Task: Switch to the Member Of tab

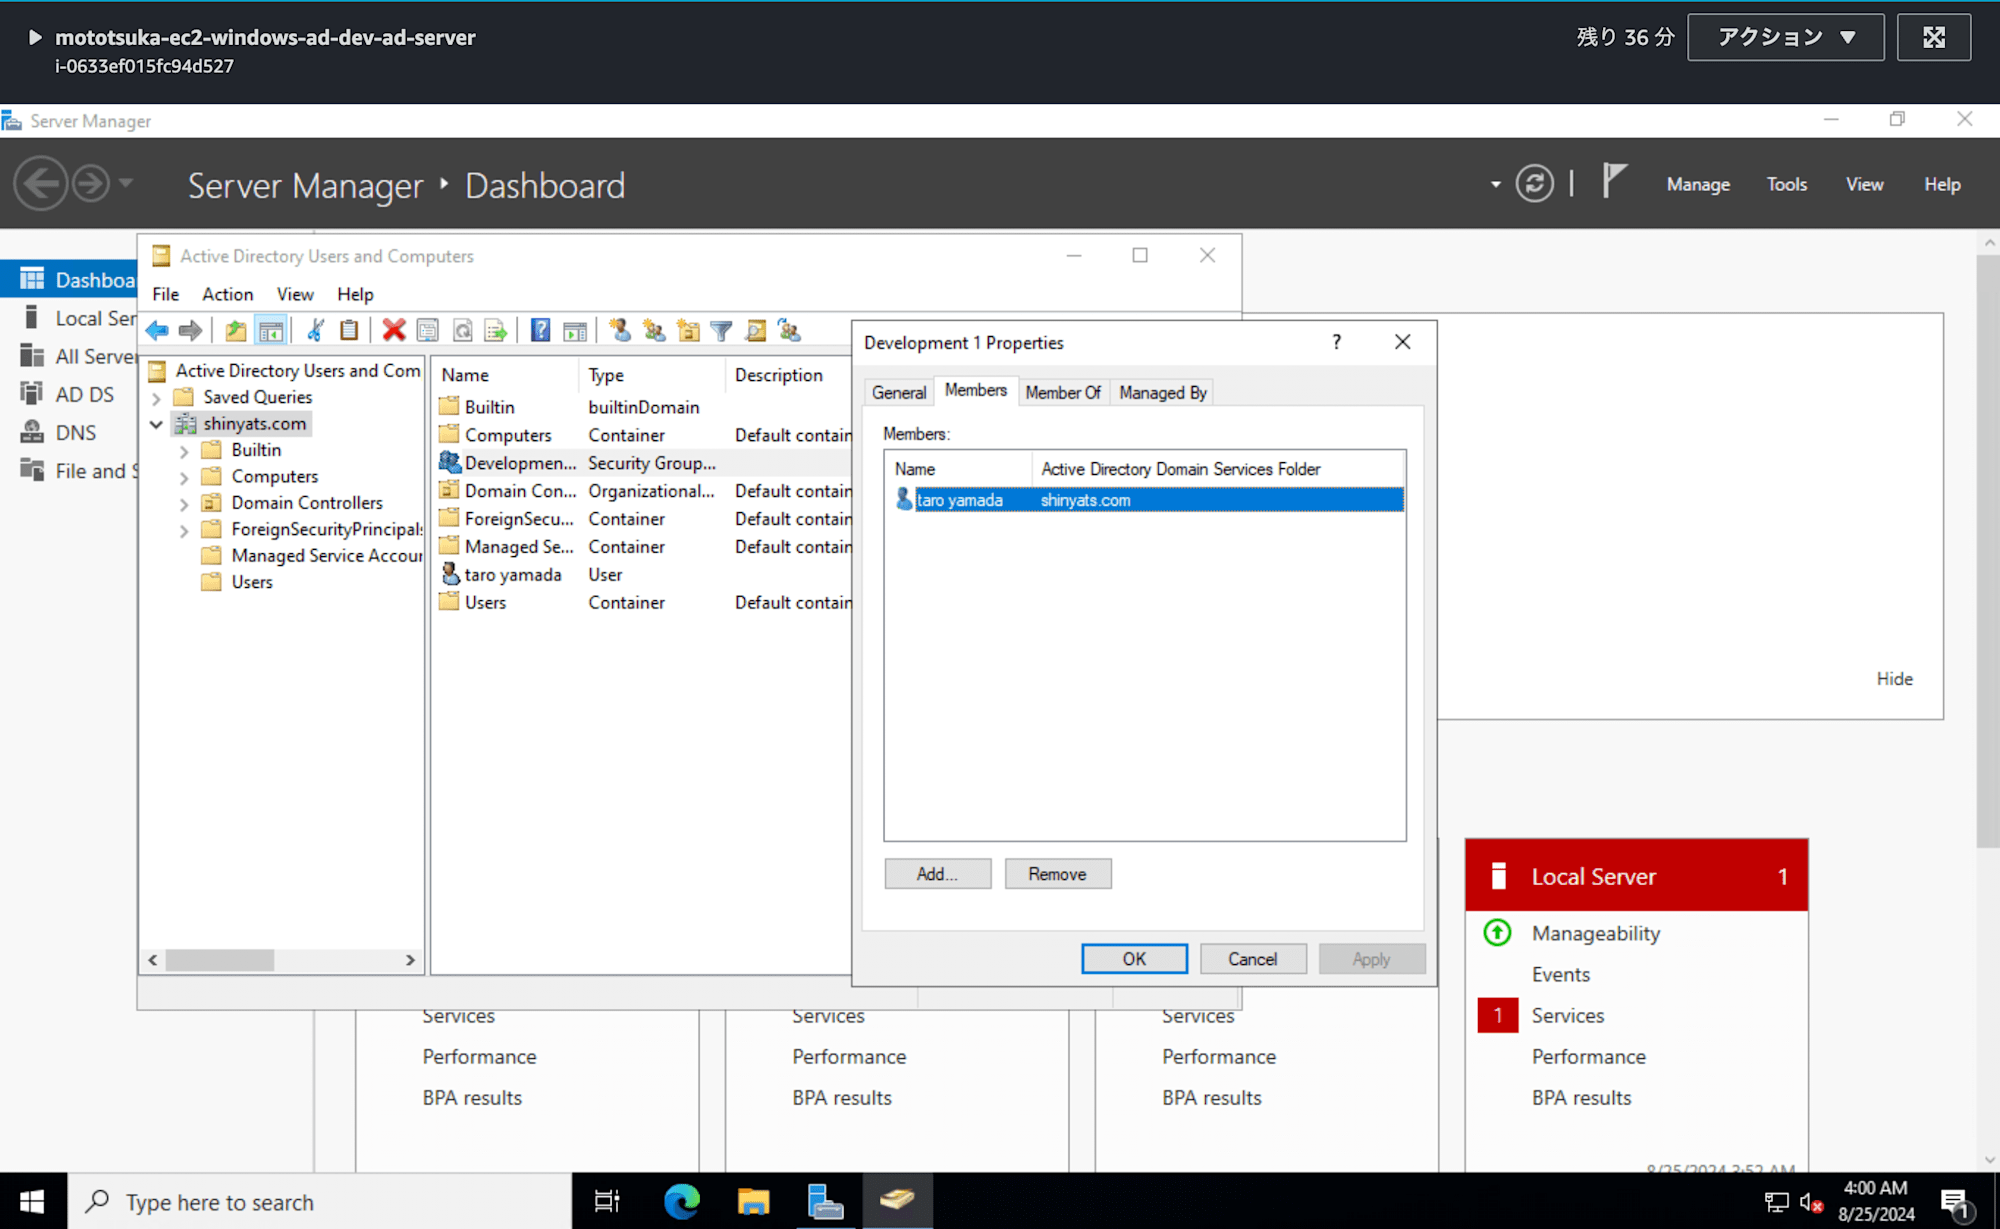Action: click(1063, 392)
